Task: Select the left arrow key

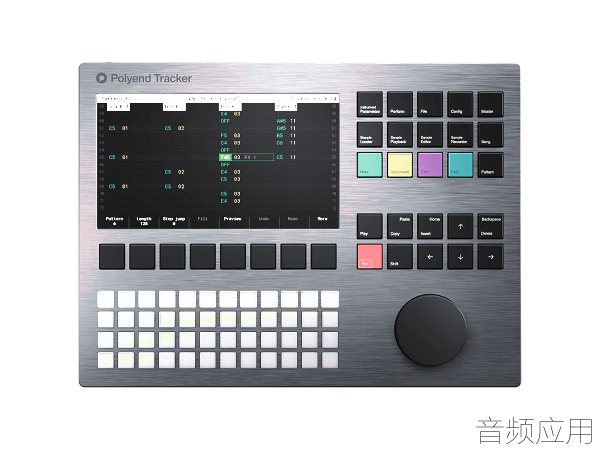Action: [x=430, y=257]
